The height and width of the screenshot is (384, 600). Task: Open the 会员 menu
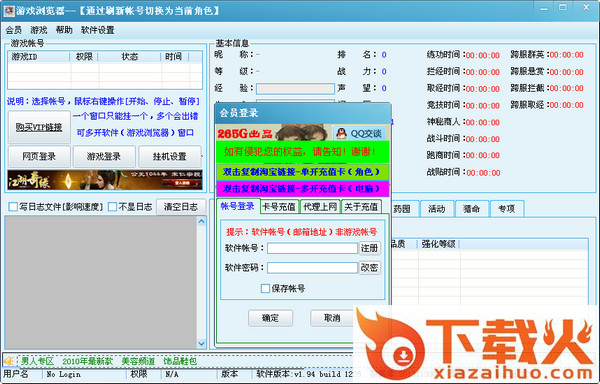pyautogui.click(x=13, y=30)
